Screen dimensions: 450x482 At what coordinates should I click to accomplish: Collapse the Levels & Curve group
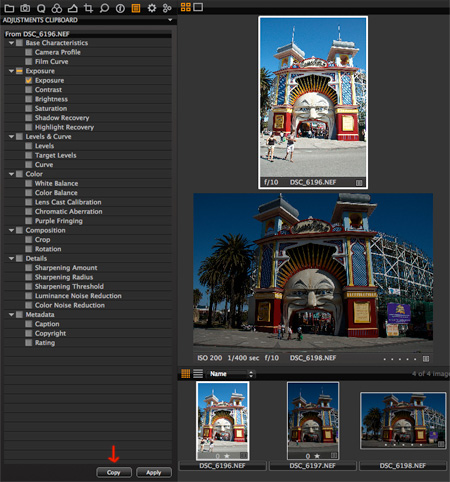pos(11,137)
